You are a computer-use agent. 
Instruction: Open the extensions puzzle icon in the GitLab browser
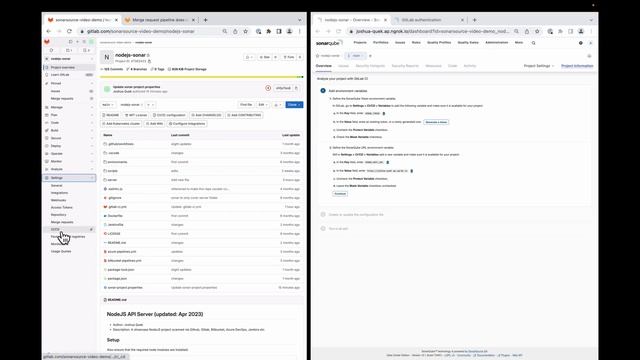(269, 31)
